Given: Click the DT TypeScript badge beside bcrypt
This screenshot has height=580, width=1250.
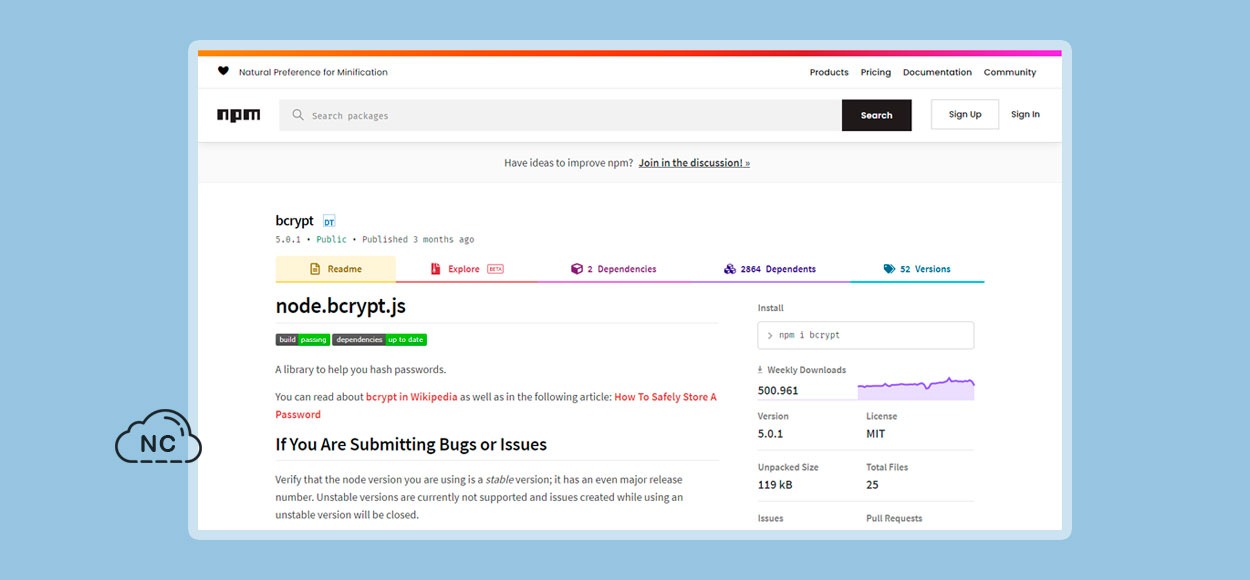Looking at the screenshot, I should click(x=329, y=222).
